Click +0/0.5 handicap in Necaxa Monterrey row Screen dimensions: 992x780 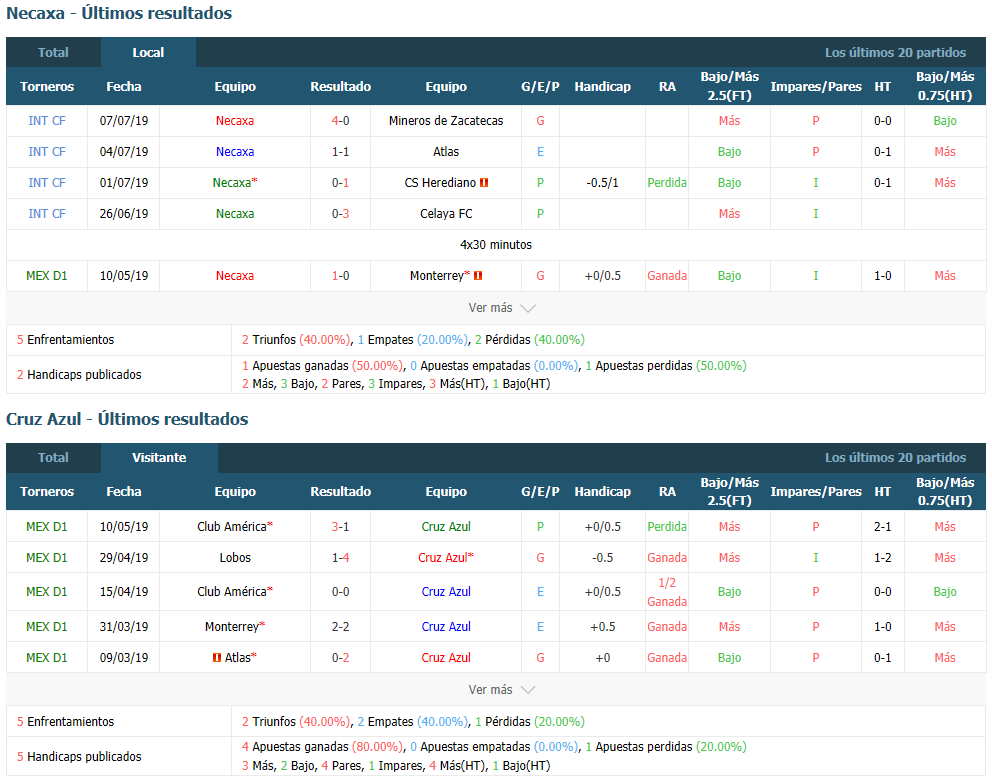602,276
